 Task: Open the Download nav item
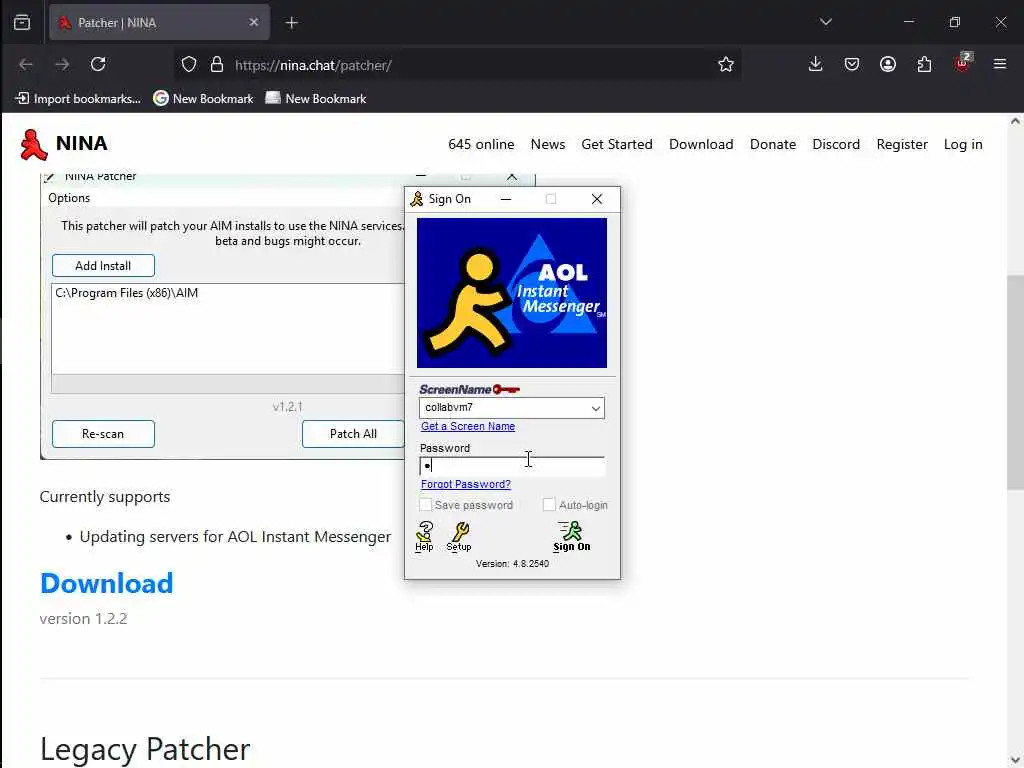coord(701,144)
